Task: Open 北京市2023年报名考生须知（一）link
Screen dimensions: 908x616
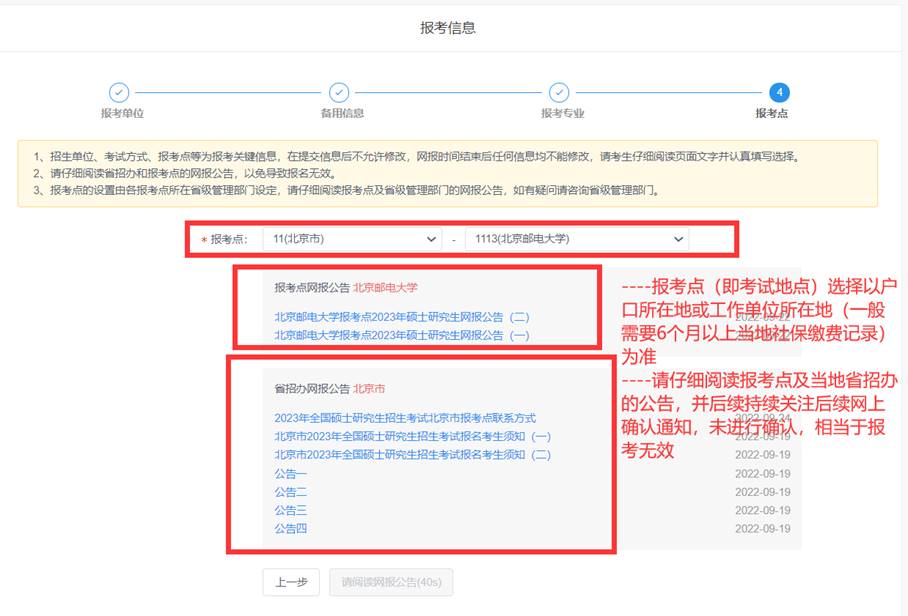Action: click(x=412, y=436)
